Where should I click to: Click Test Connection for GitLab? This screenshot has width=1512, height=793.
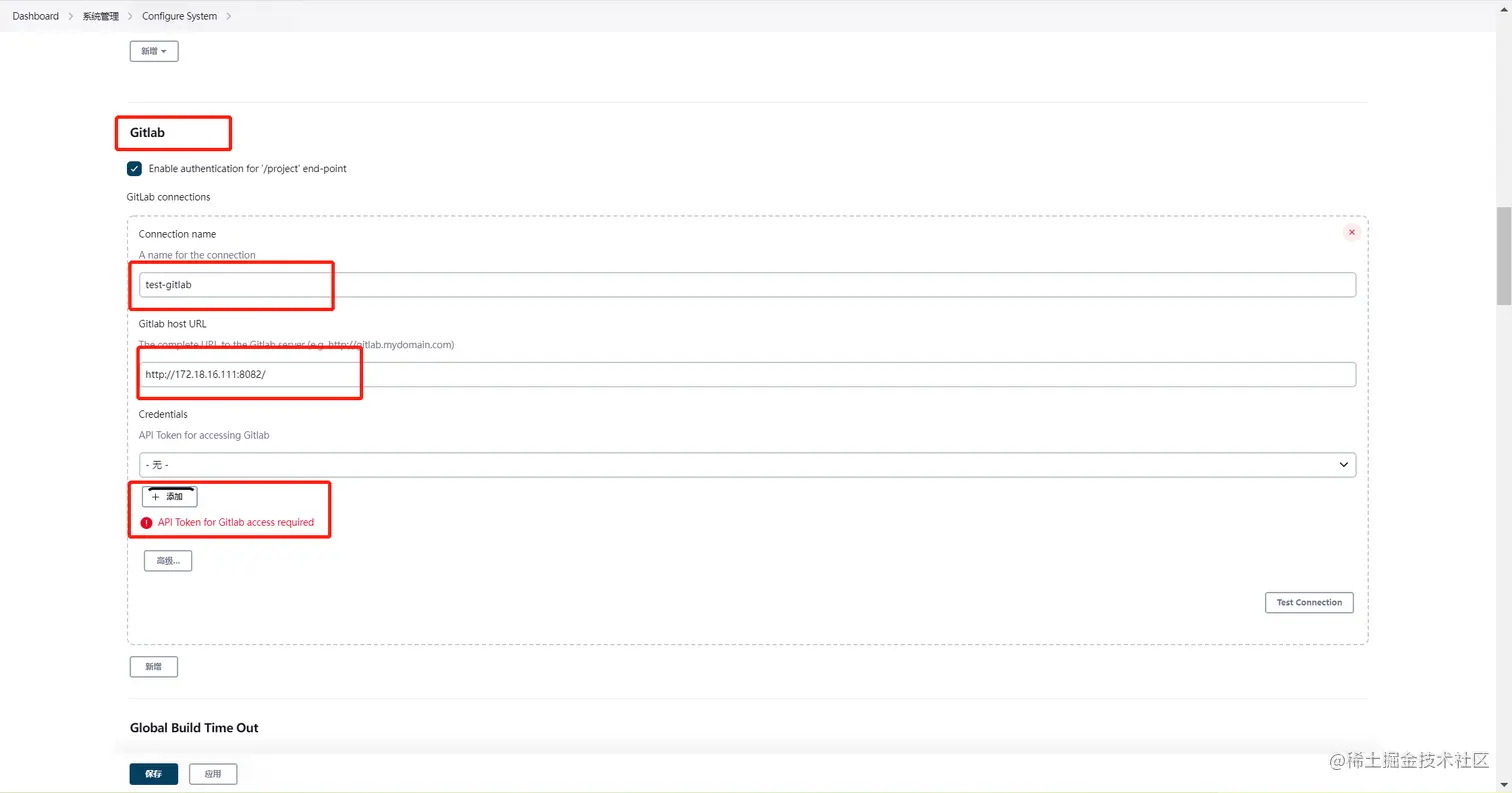click(x=1308, y=602)
